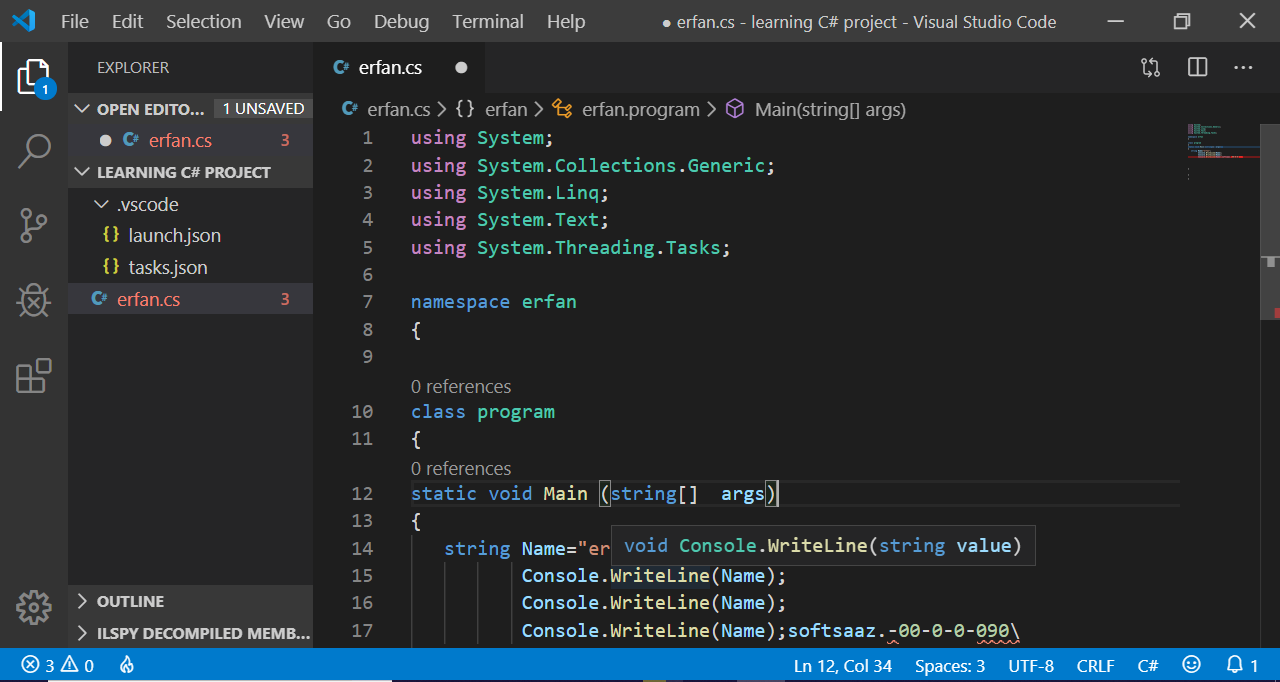Click the C# file icon in breadcrumb

pos(350,109)
